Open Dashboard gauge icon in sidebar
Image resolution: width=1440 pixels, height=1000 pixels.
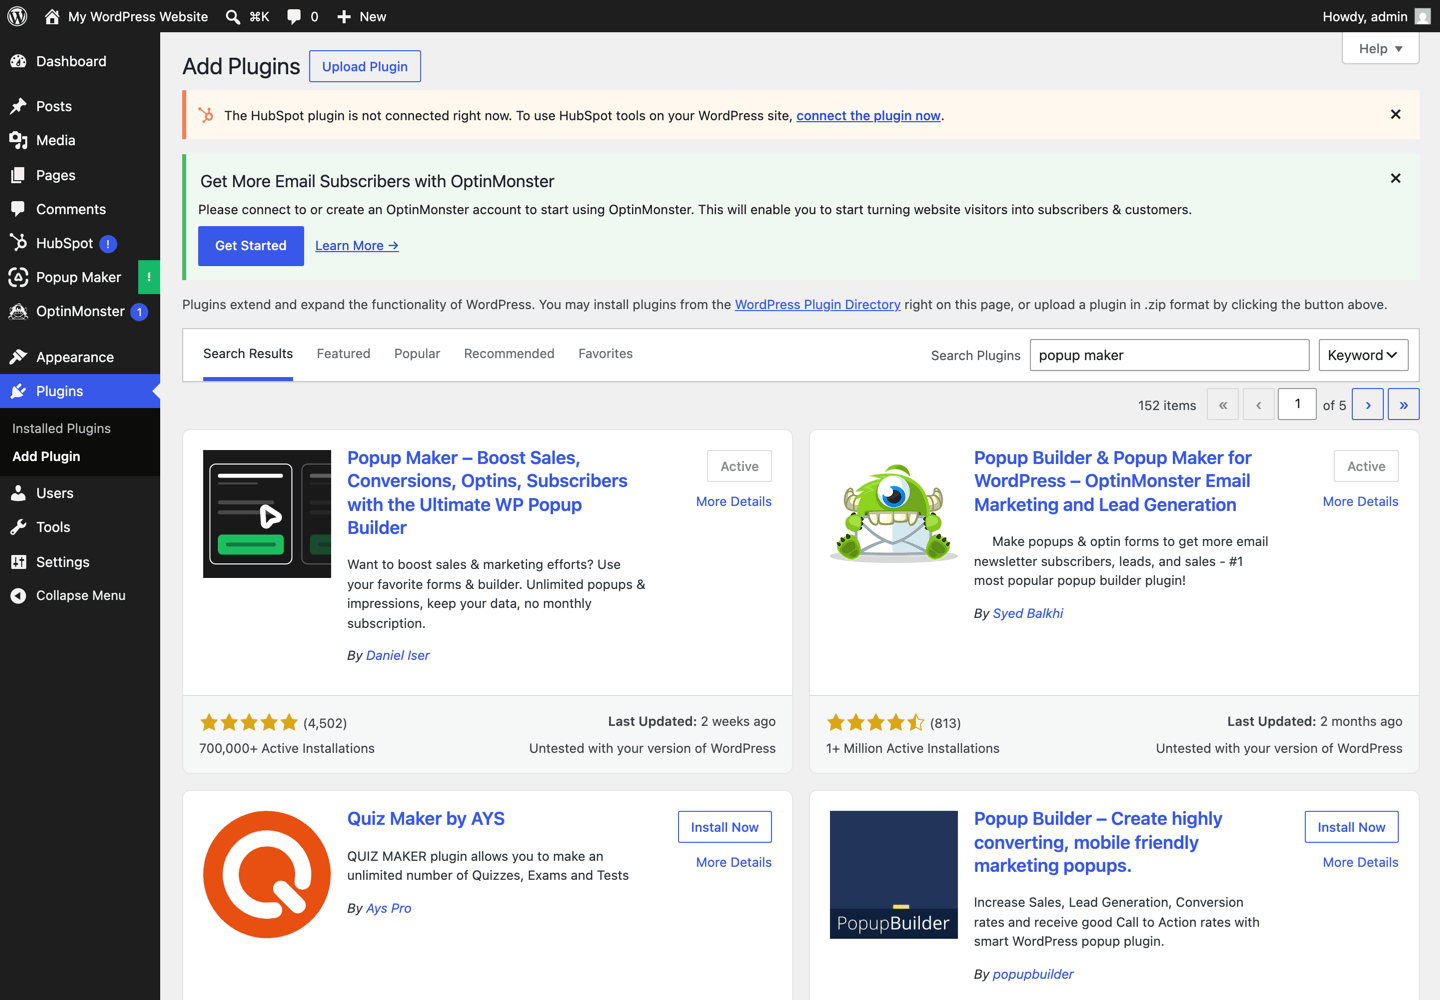(x=18, y=61)
